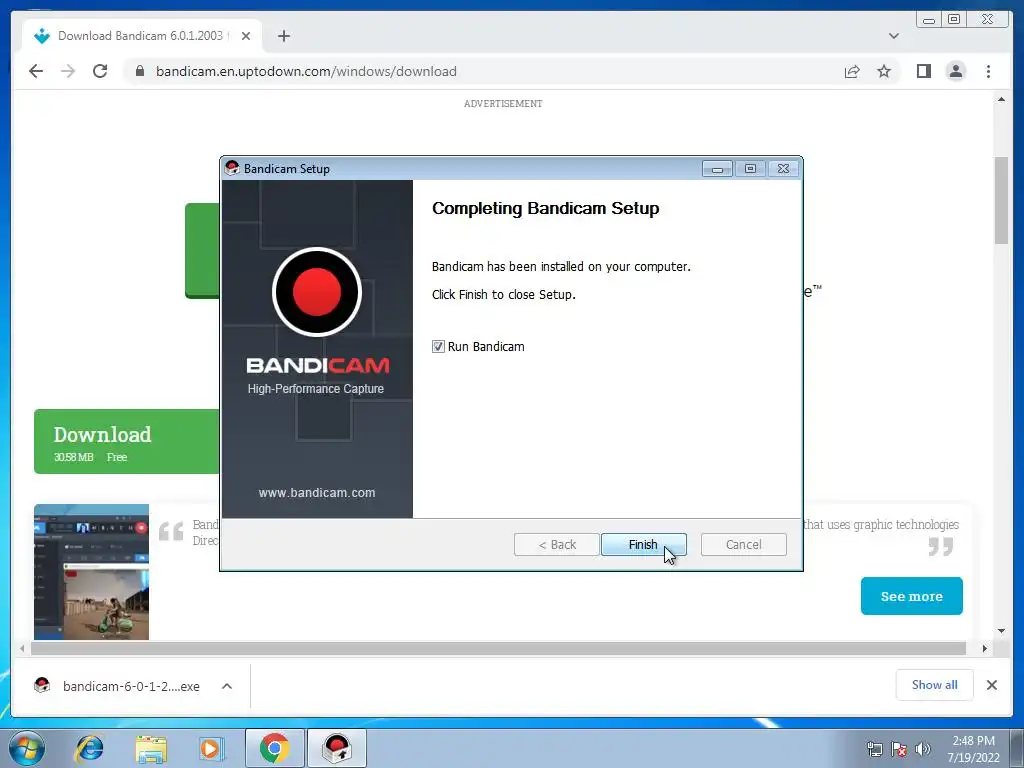Open Chrome profile avatar
The image size is (1024, 768).
pyautogui.click(x=955, y=71)
